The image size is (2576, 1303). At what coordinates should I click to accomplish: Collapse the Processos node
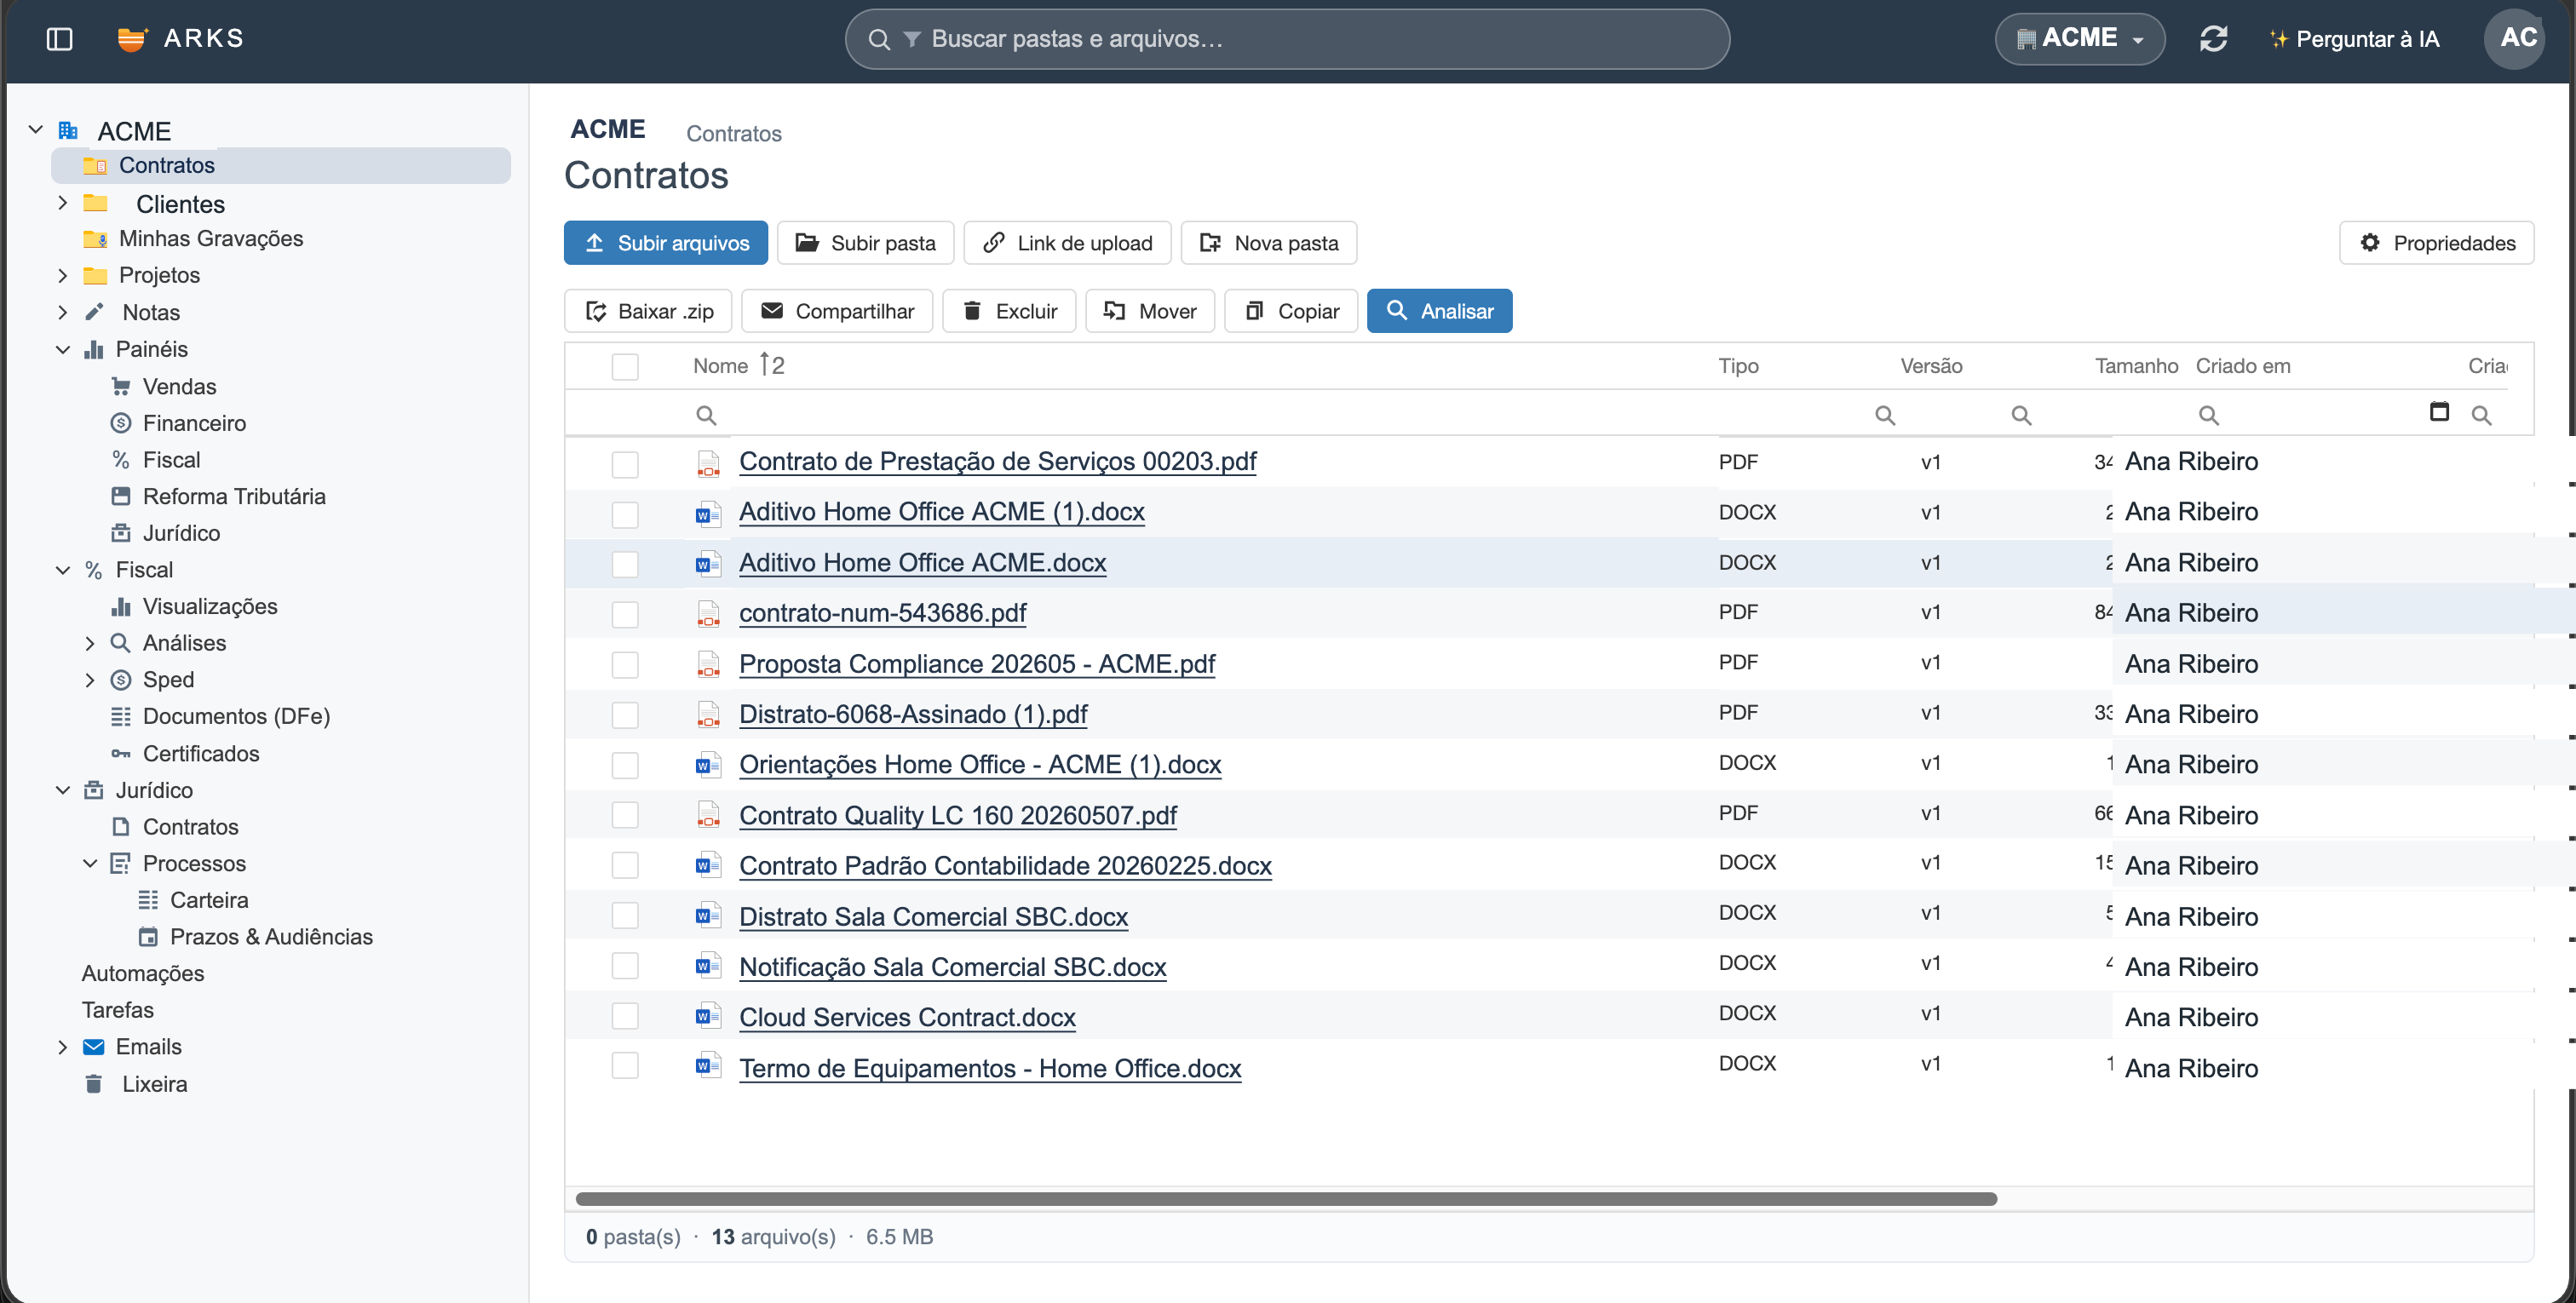point(90,863)
